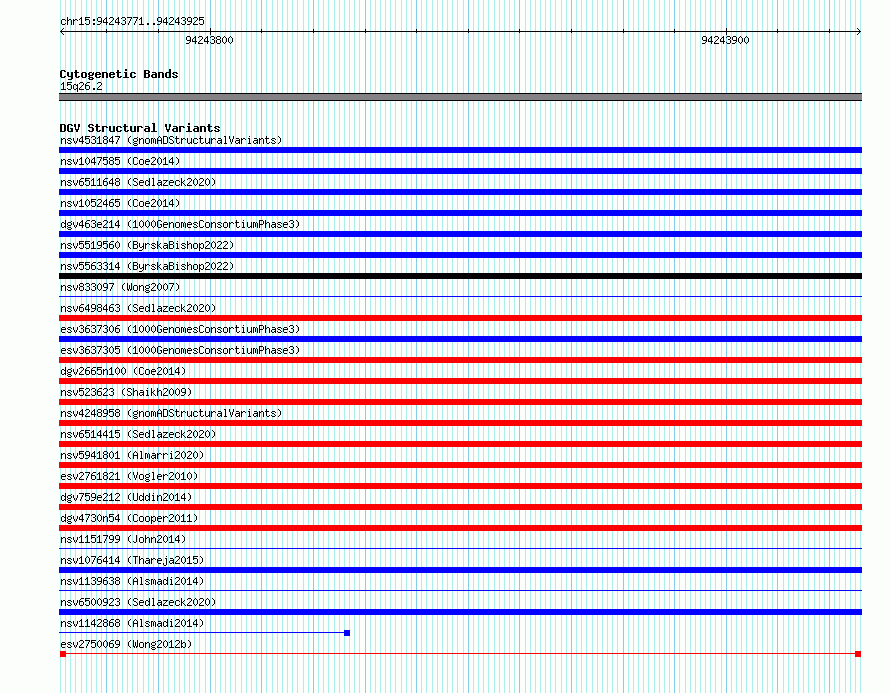Open dgv2665n100 (Coe2014) variant
Image resolution: width=890 pixels, height=693 pixels.
tap(123, 371)
